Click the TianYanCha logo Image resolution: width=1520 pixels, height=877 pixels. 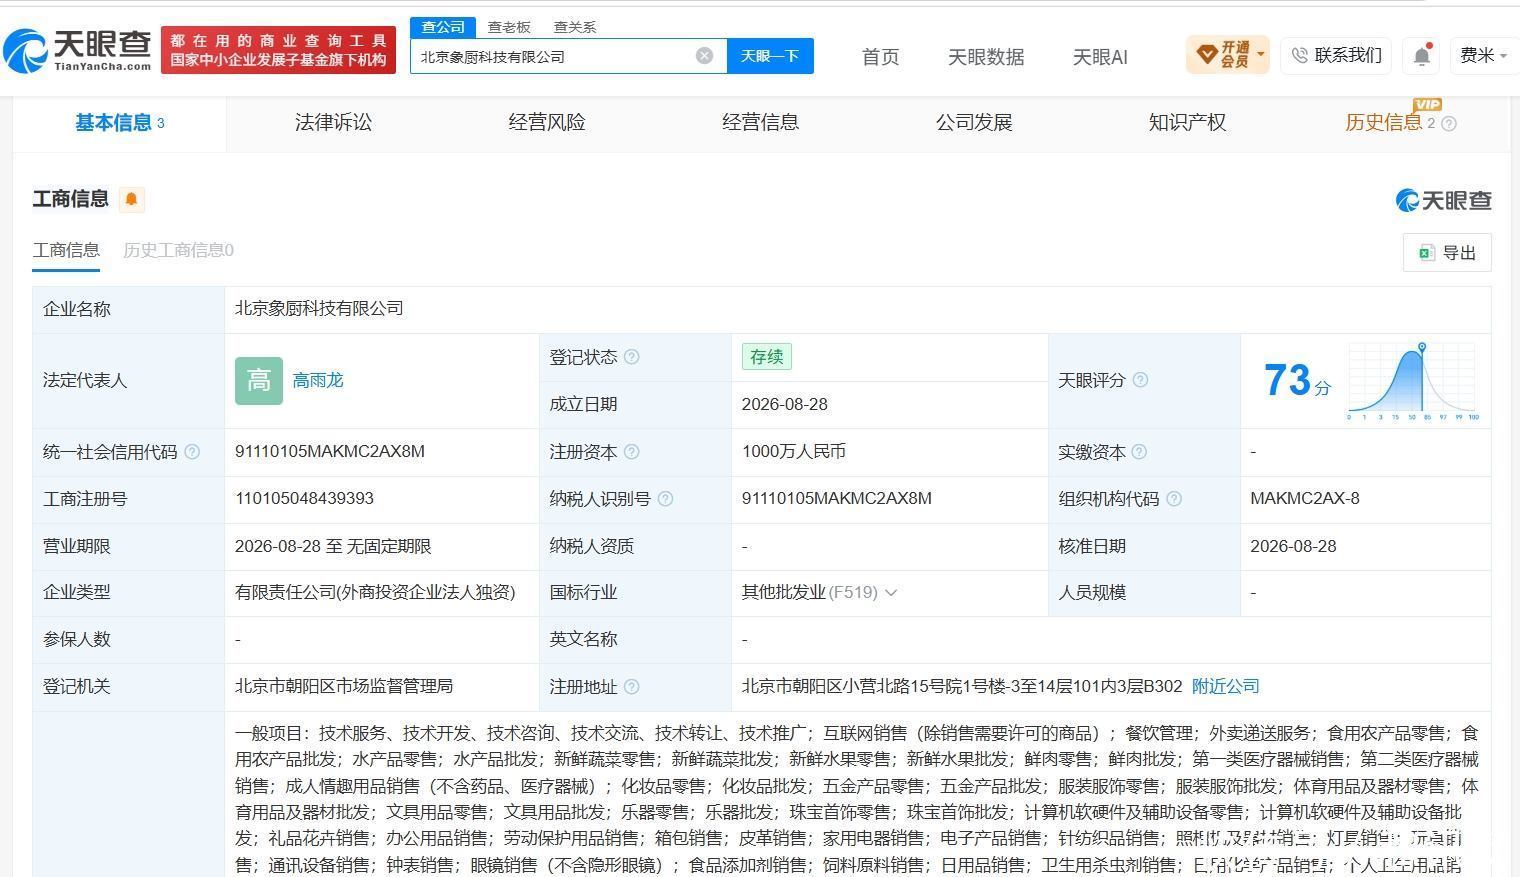tap(78, 50)
